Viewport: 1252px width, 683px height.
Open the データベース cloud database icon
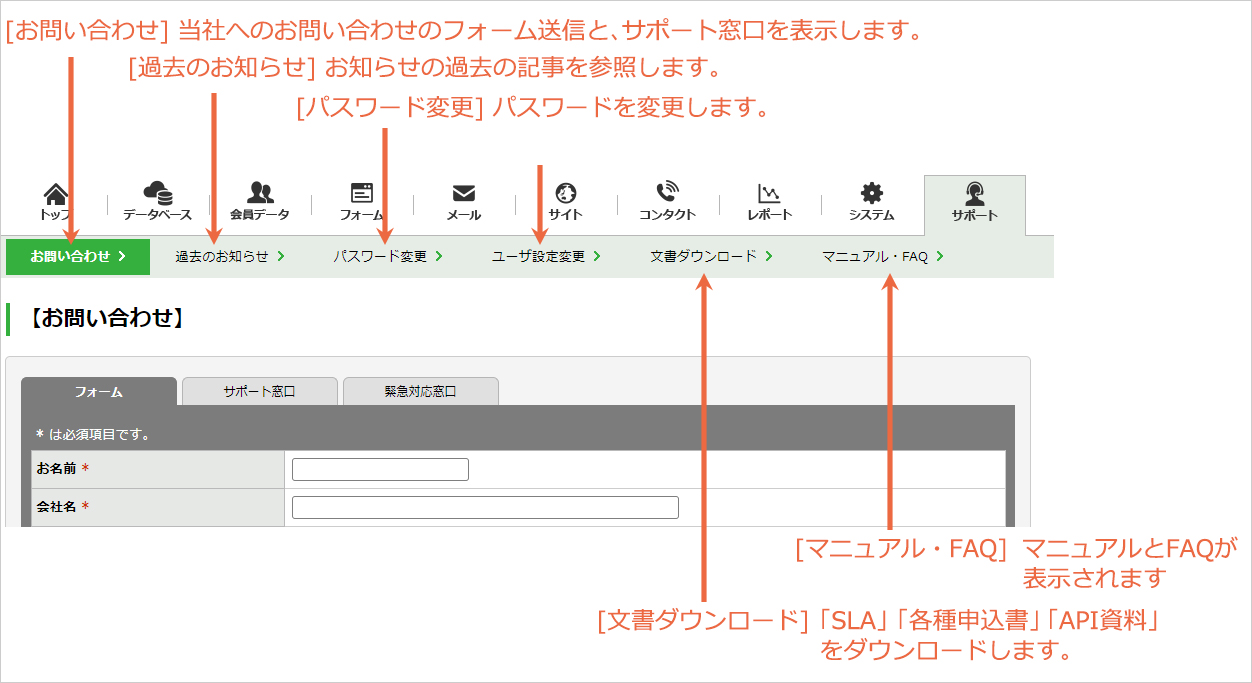(157, 192)
